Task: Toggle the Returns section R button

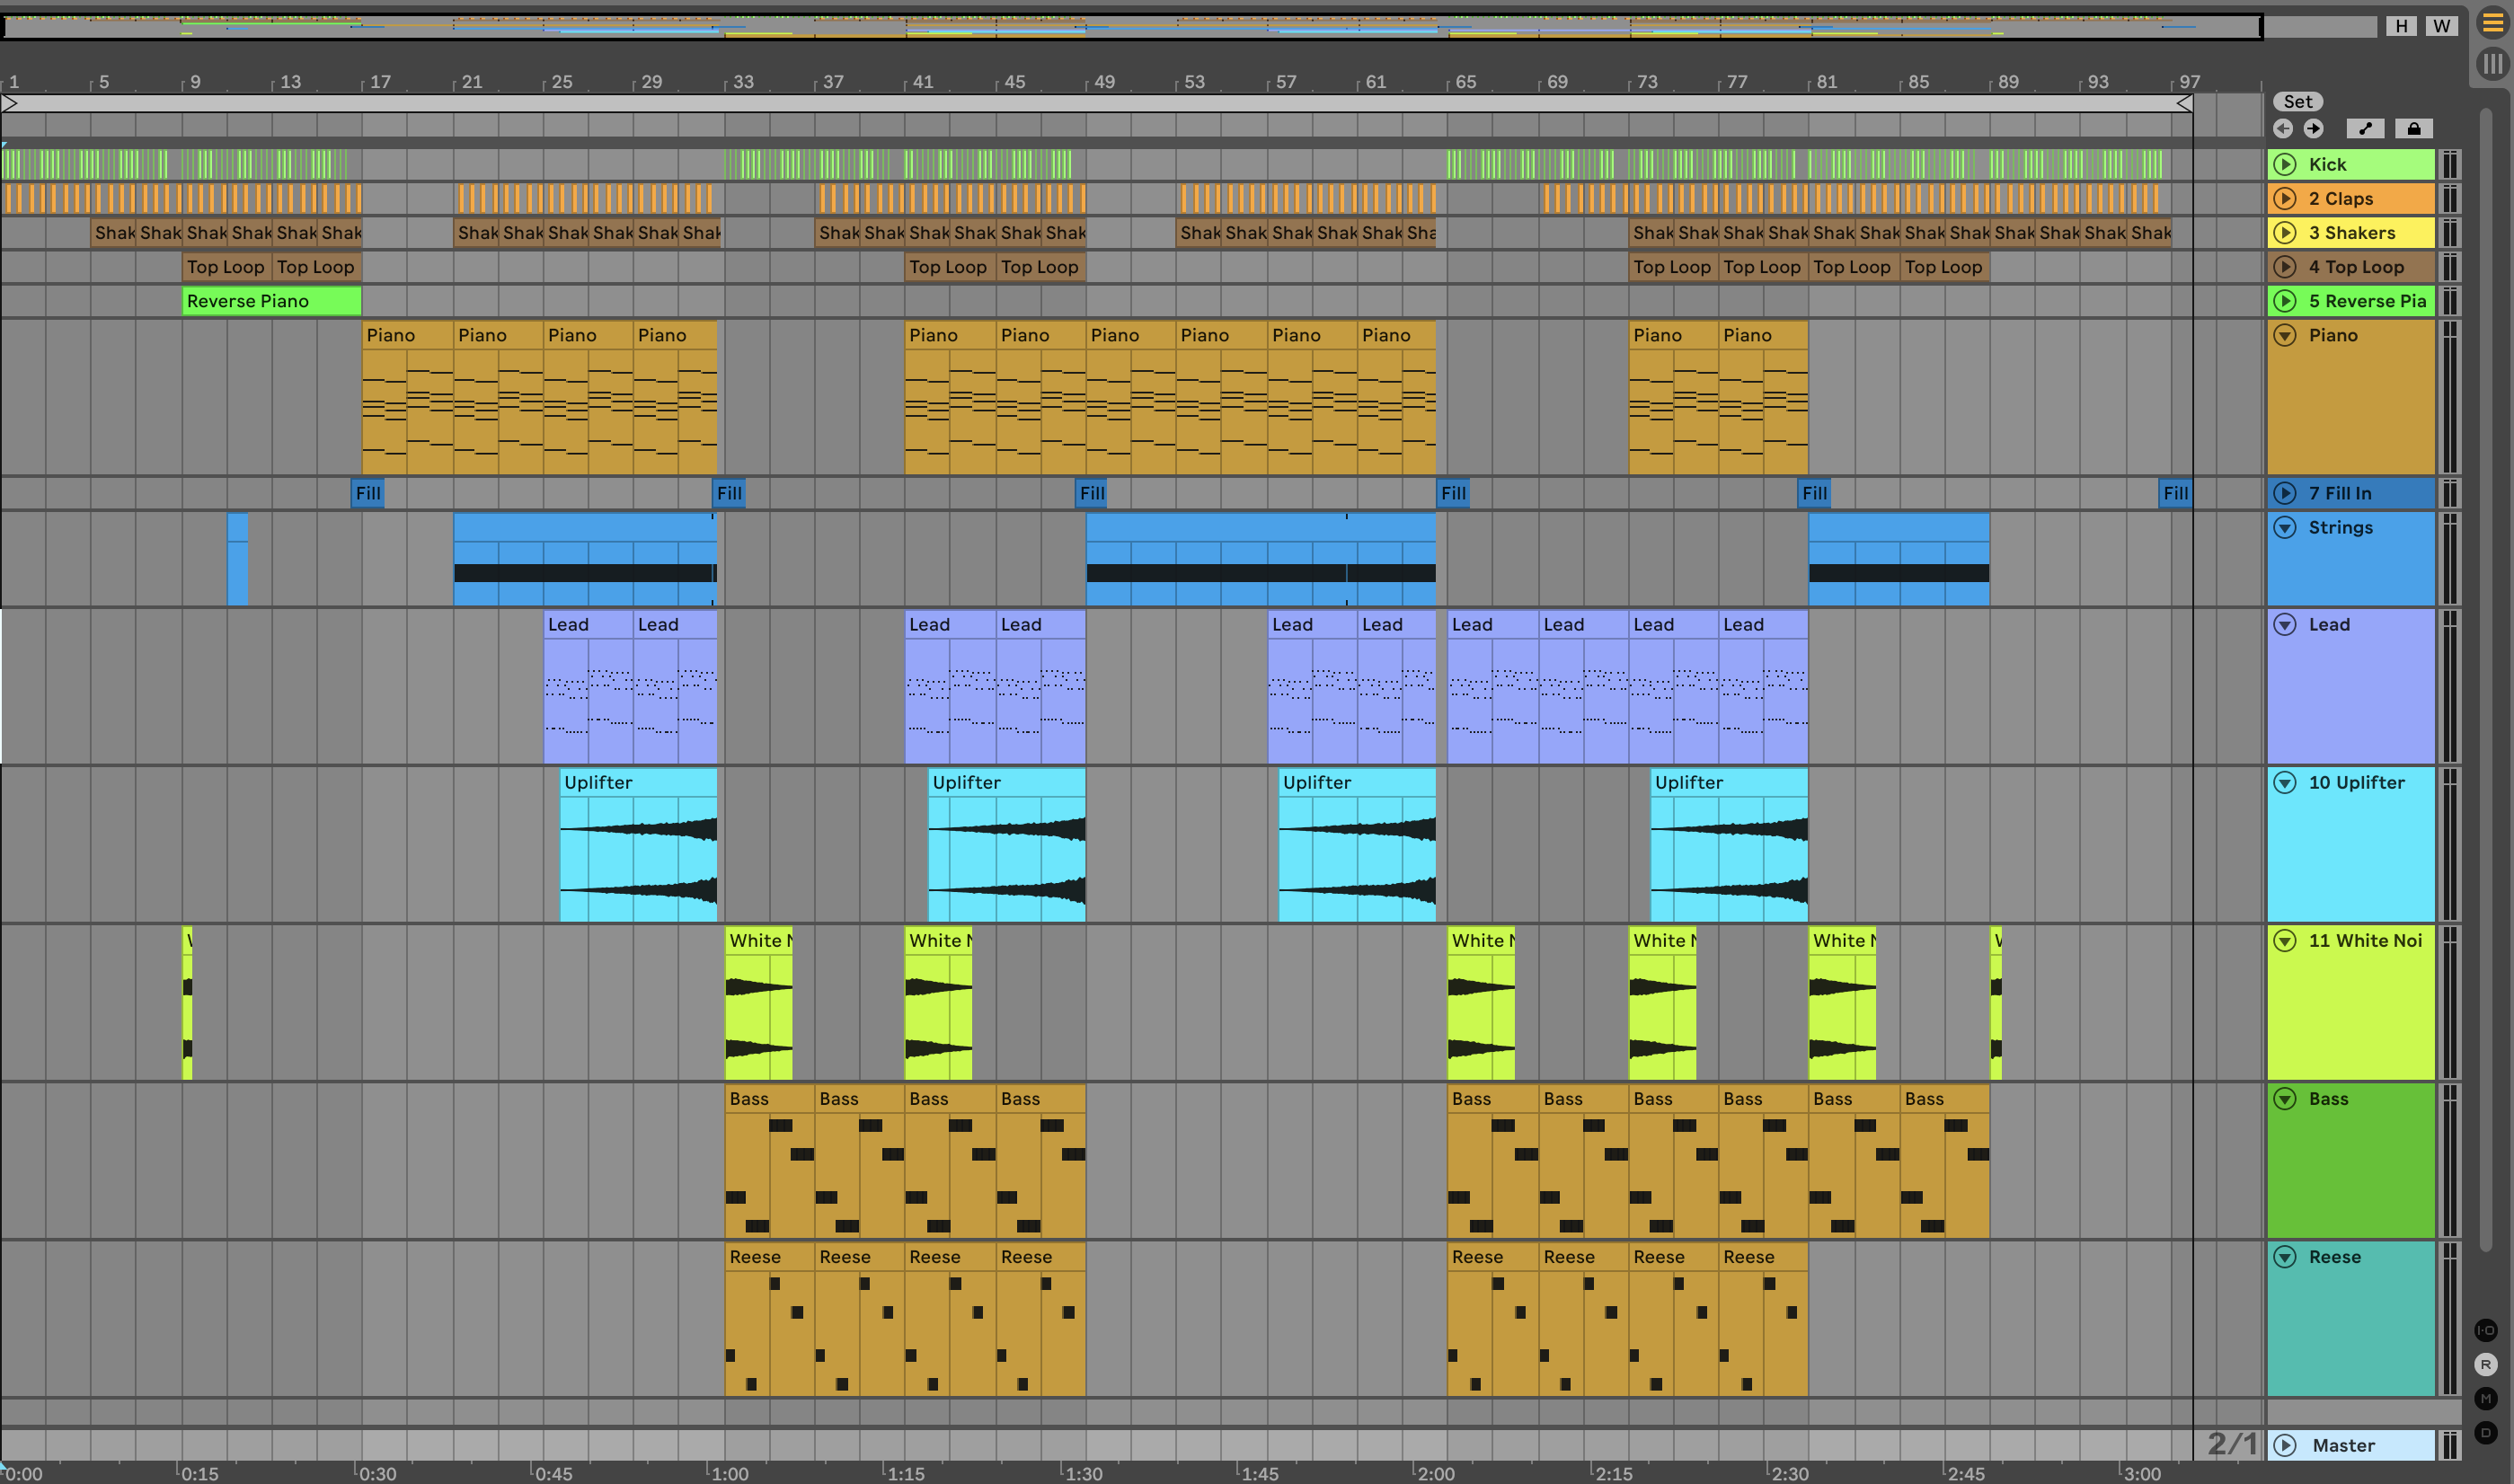Action: pyautogui.click(x=2485, y=1364)
